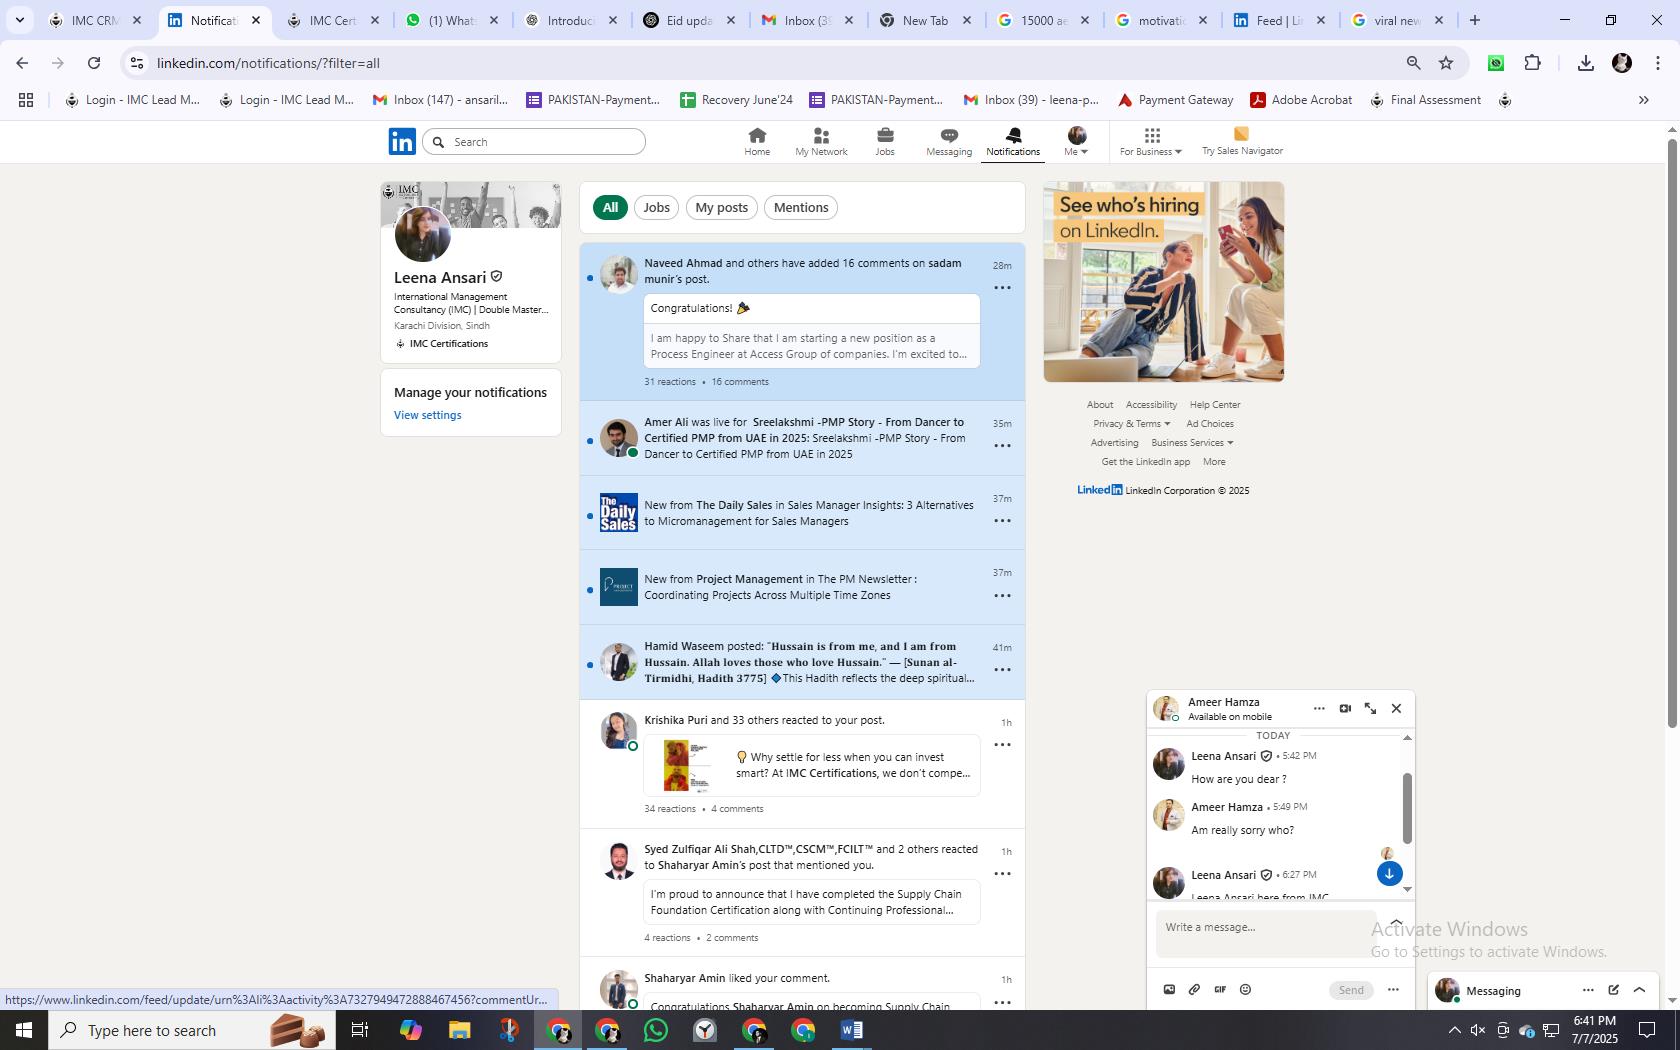Close the Ameer Hamza chat window
1680x1050 pixels.
pos(1397,708)
